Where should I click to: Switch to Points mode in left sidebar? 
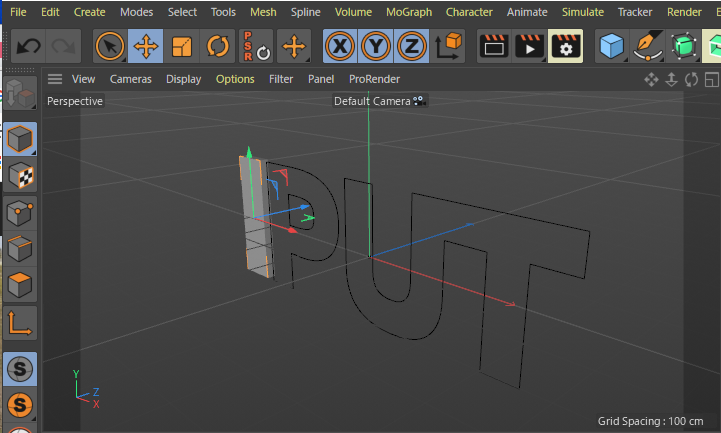point(20,212)
